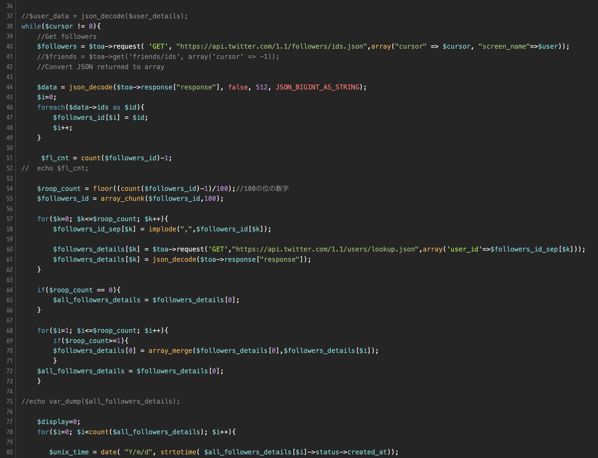Click the '//Convert JSON returned to array' comment
The width and height of the screenshot is (598, 458).
tap(101, 67)
